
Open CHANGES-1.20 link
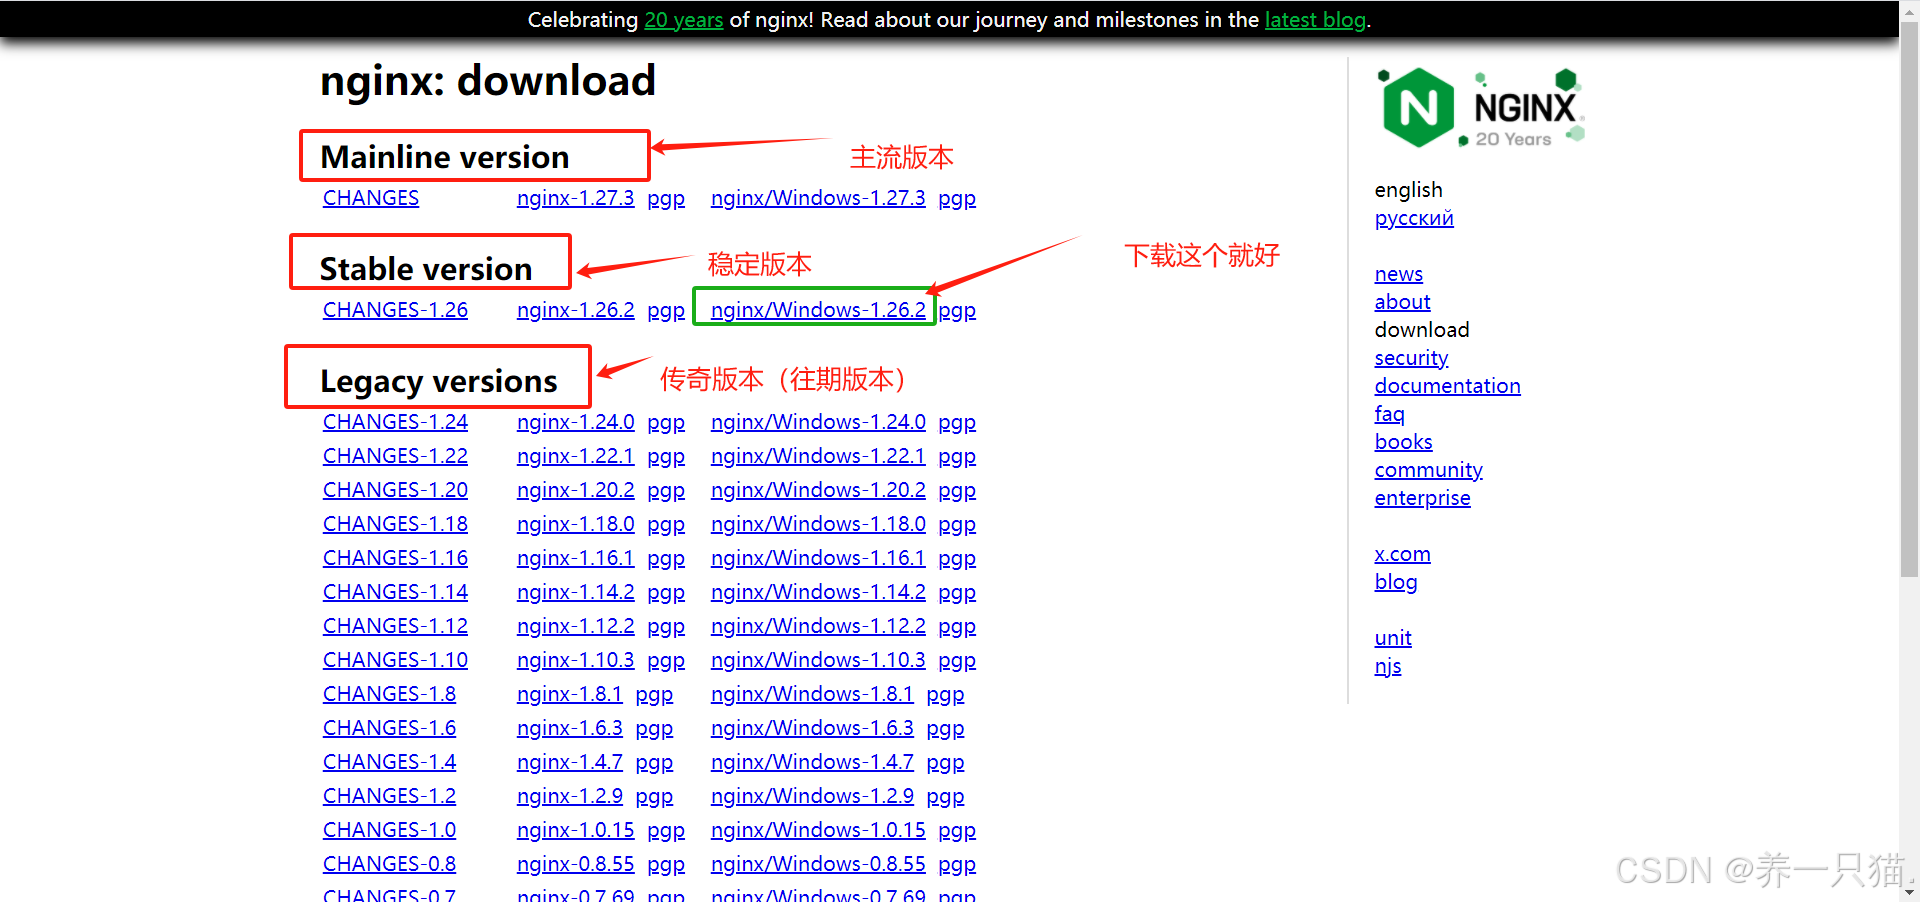click(395, 490)
